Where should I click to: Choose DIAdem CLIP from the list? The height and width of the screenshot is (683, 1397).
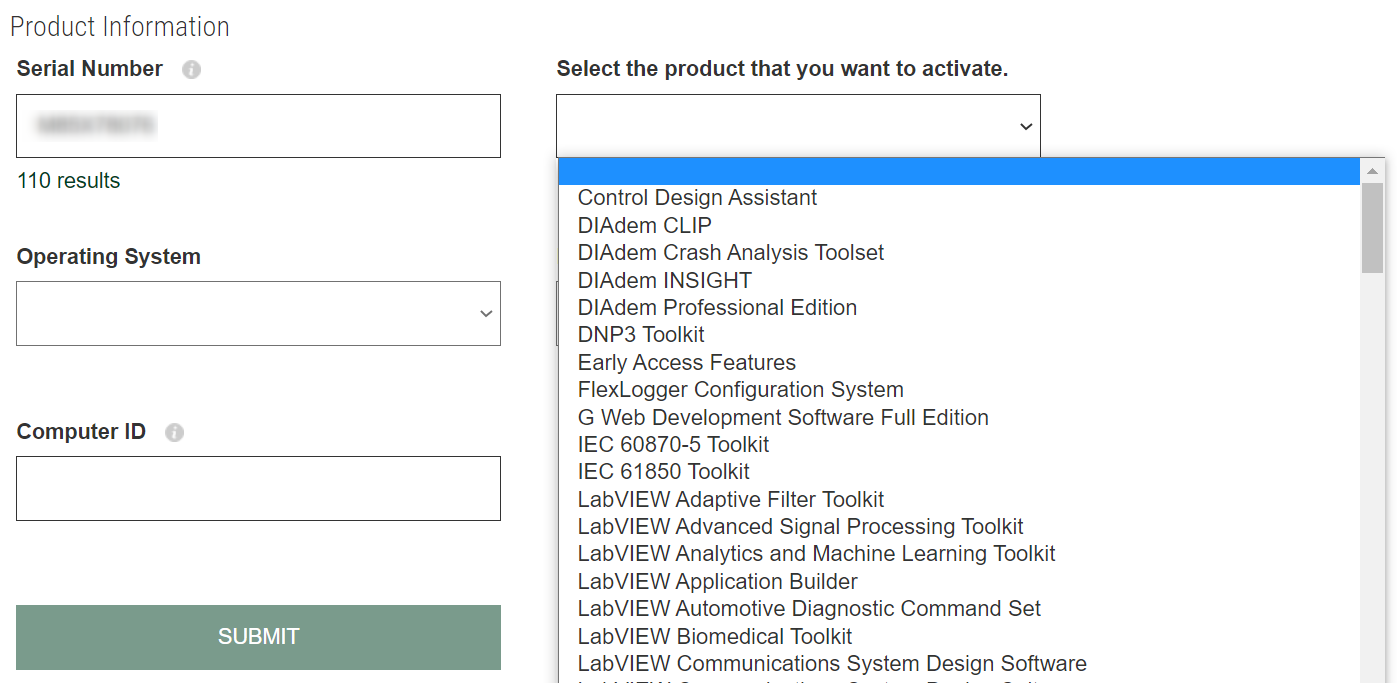click(x=959, y=226)
